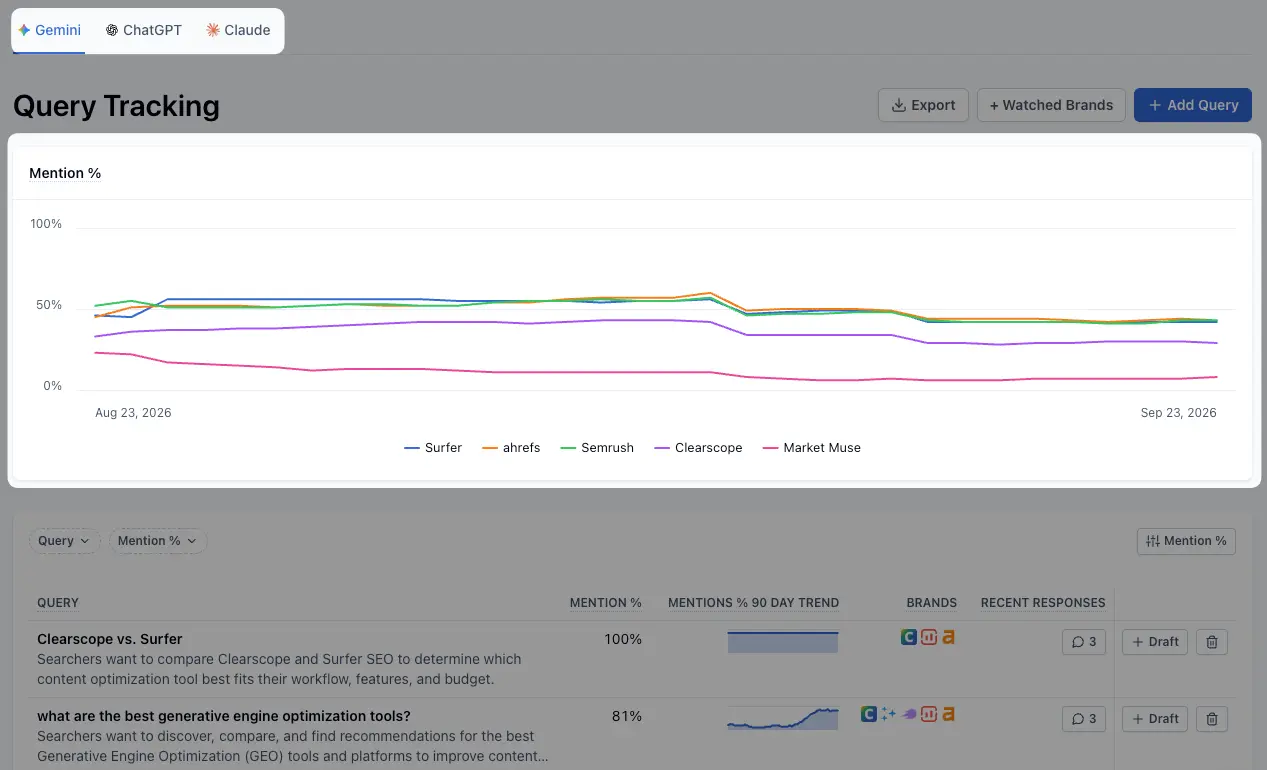Delete the Clearscope vs. Surfer query

pyautogui.click(x=1211, y=642)
